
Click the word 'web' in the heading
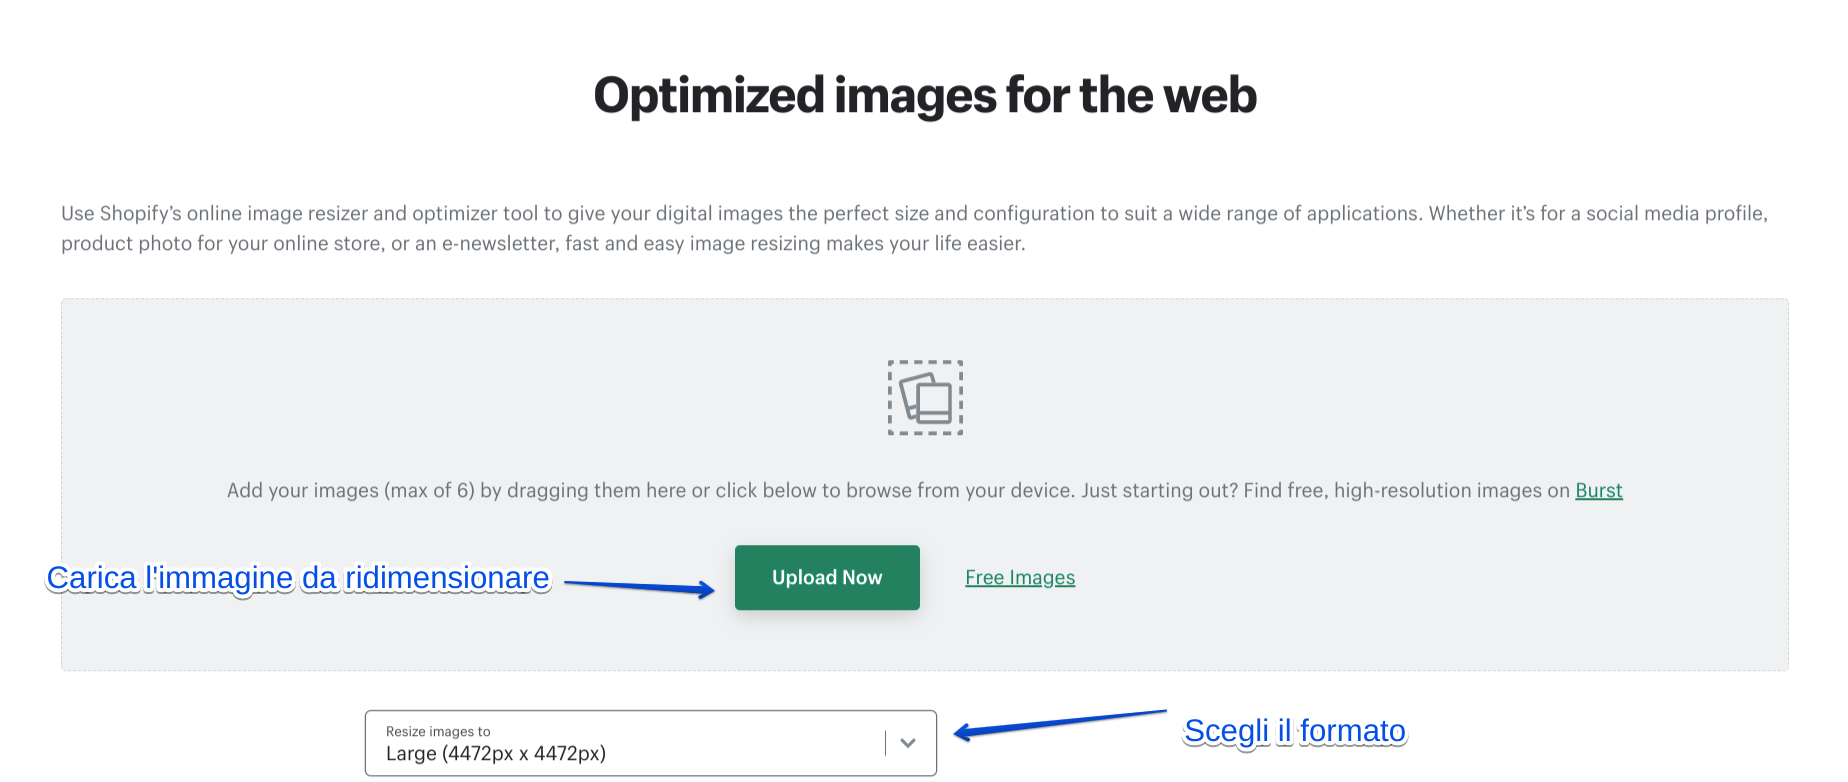point(1210,96)
